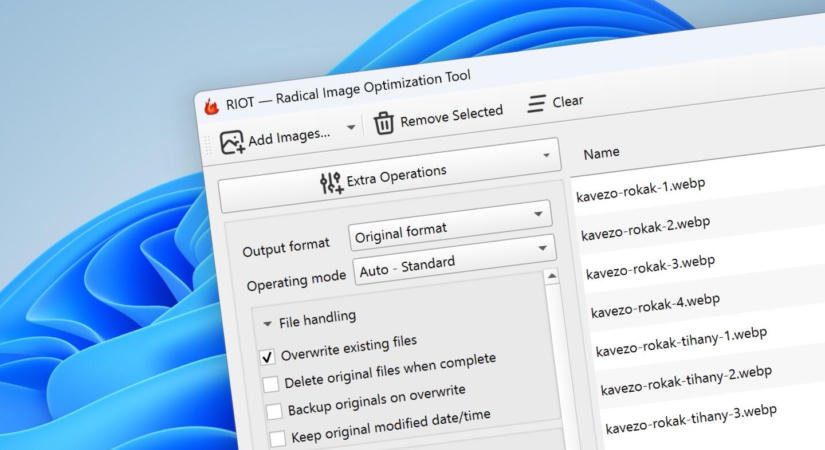This screenshot has height=450, width=825.
Task: Select kavezo-rokak-tihany-1.webp in the list
Action: click(681, 342)
